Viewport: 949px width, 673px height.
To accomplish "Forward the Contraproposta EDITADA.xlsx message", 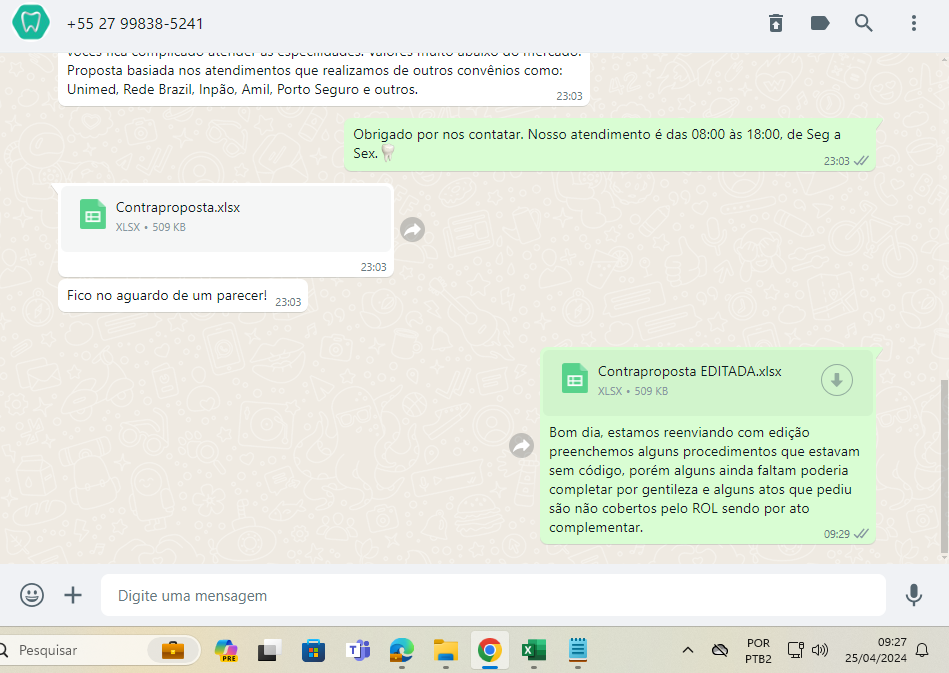I will tap(521, 445).
